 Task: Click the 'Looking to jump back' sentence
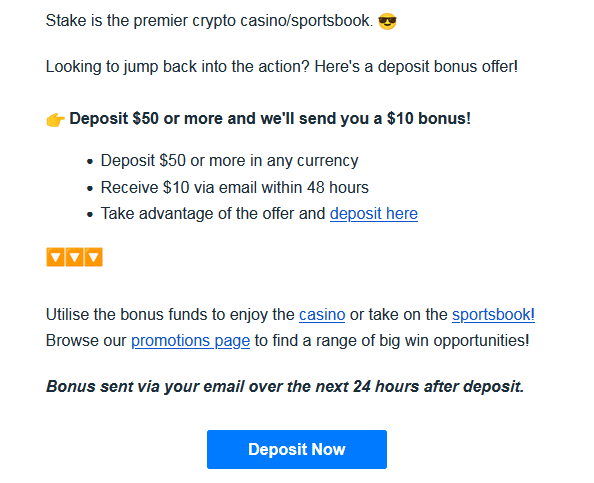click(x=281, y=67)
